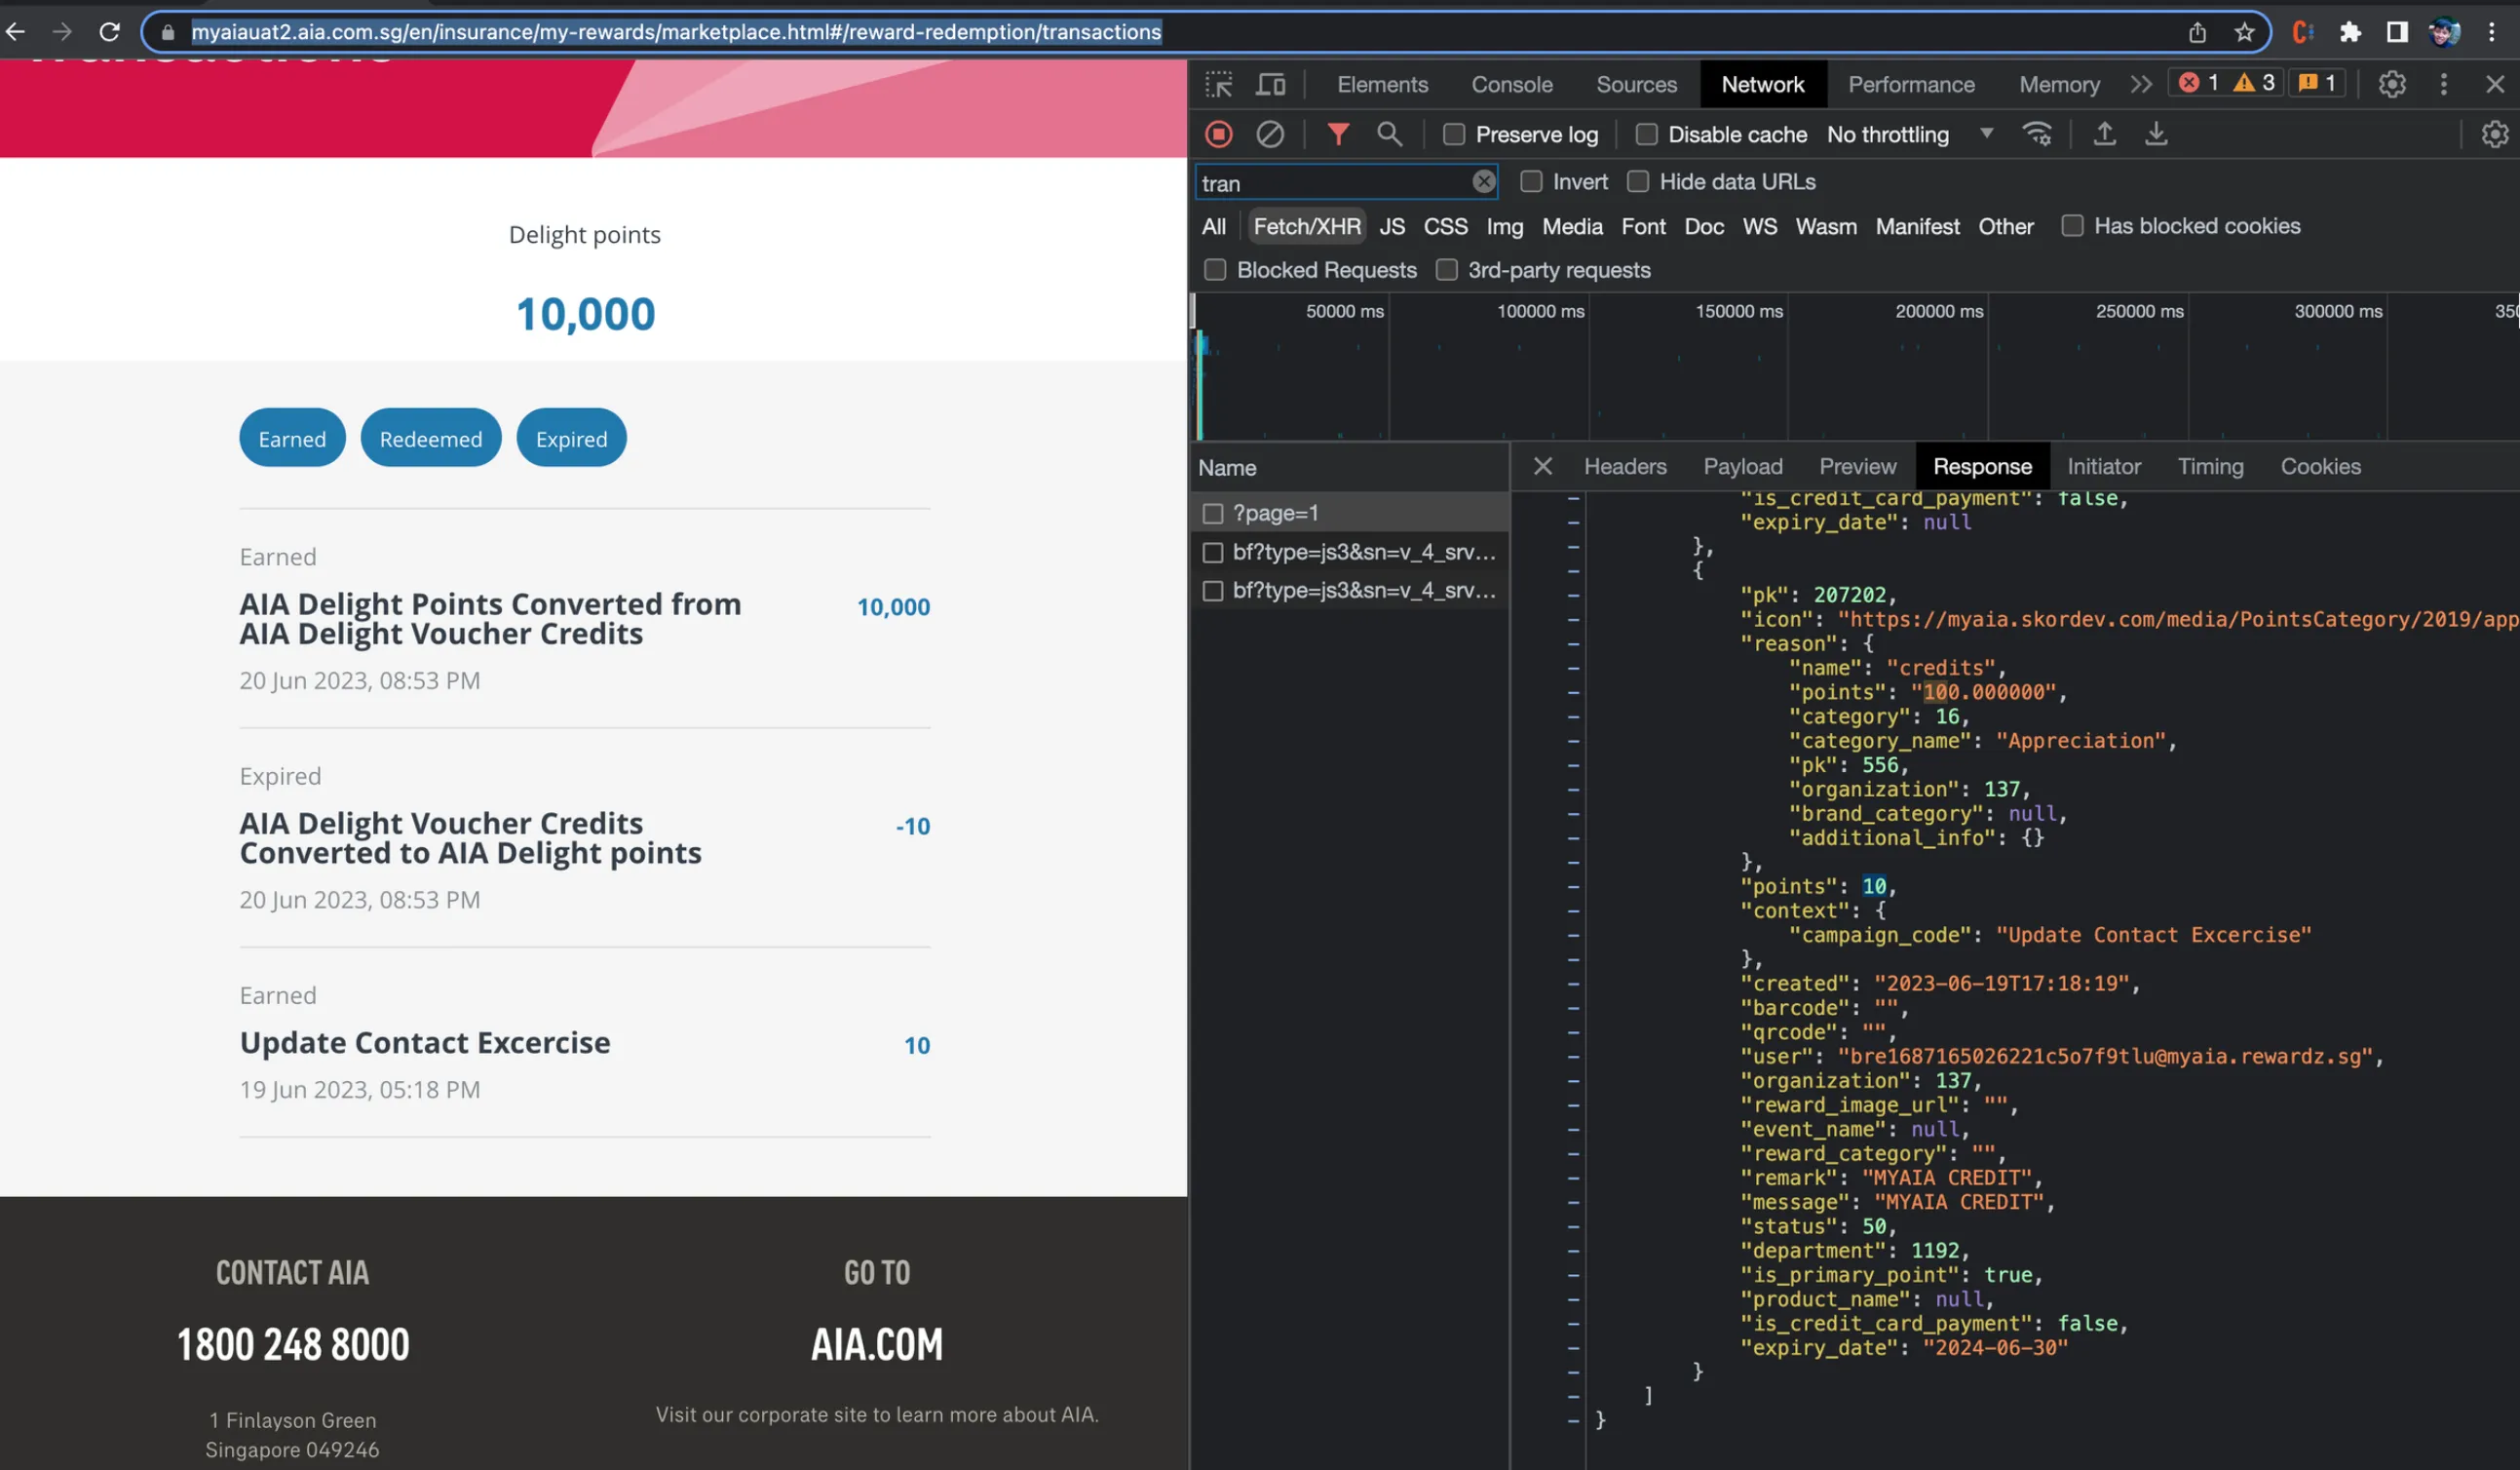Open network panel settings gear

[2494, 134]
